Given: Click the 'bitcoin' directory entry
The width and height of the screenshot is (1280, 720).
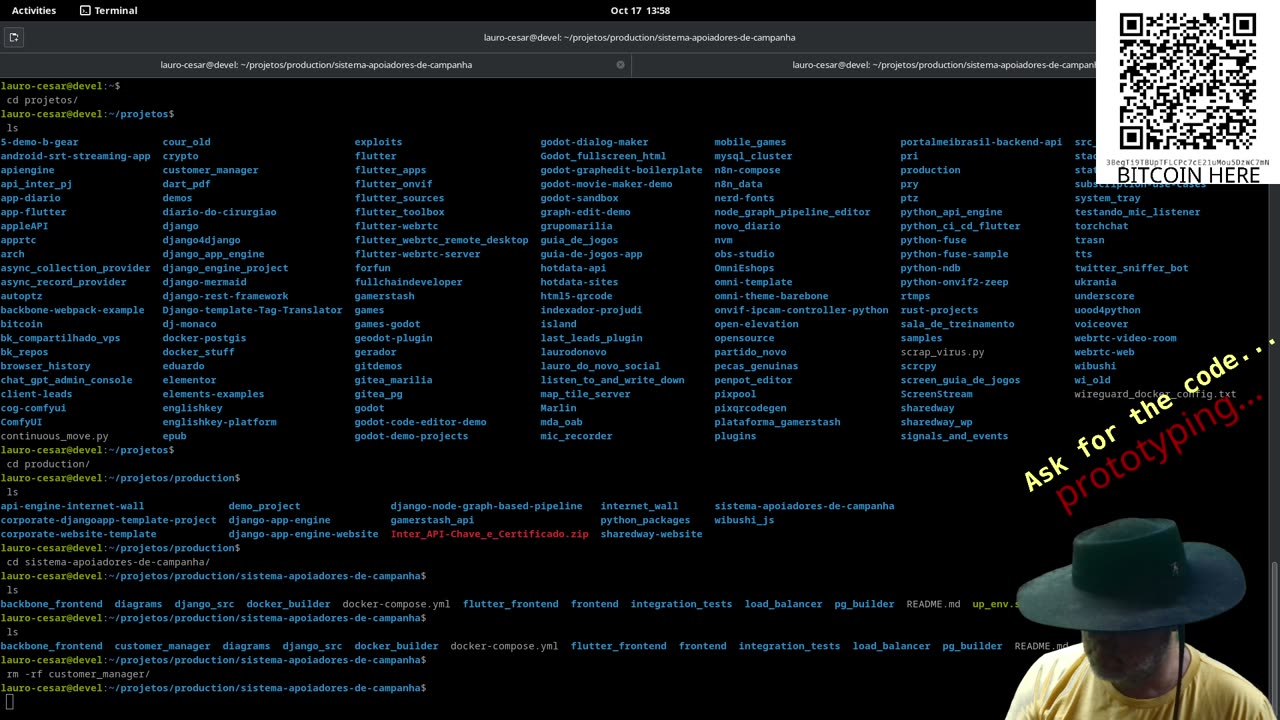Looking at the screenshot, I should coord(21,324).
